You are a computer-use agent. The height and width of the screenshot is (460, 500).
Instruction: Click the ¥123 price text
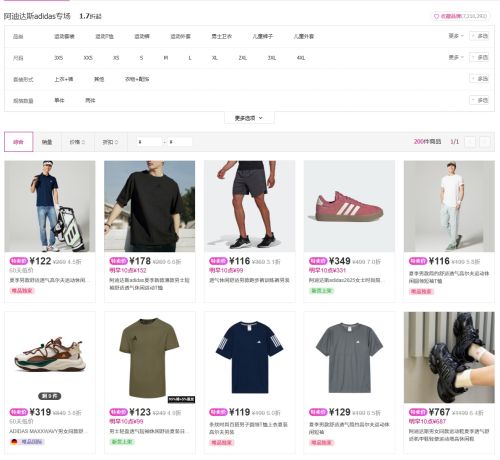pyautogui.click(x=140, y=412)
